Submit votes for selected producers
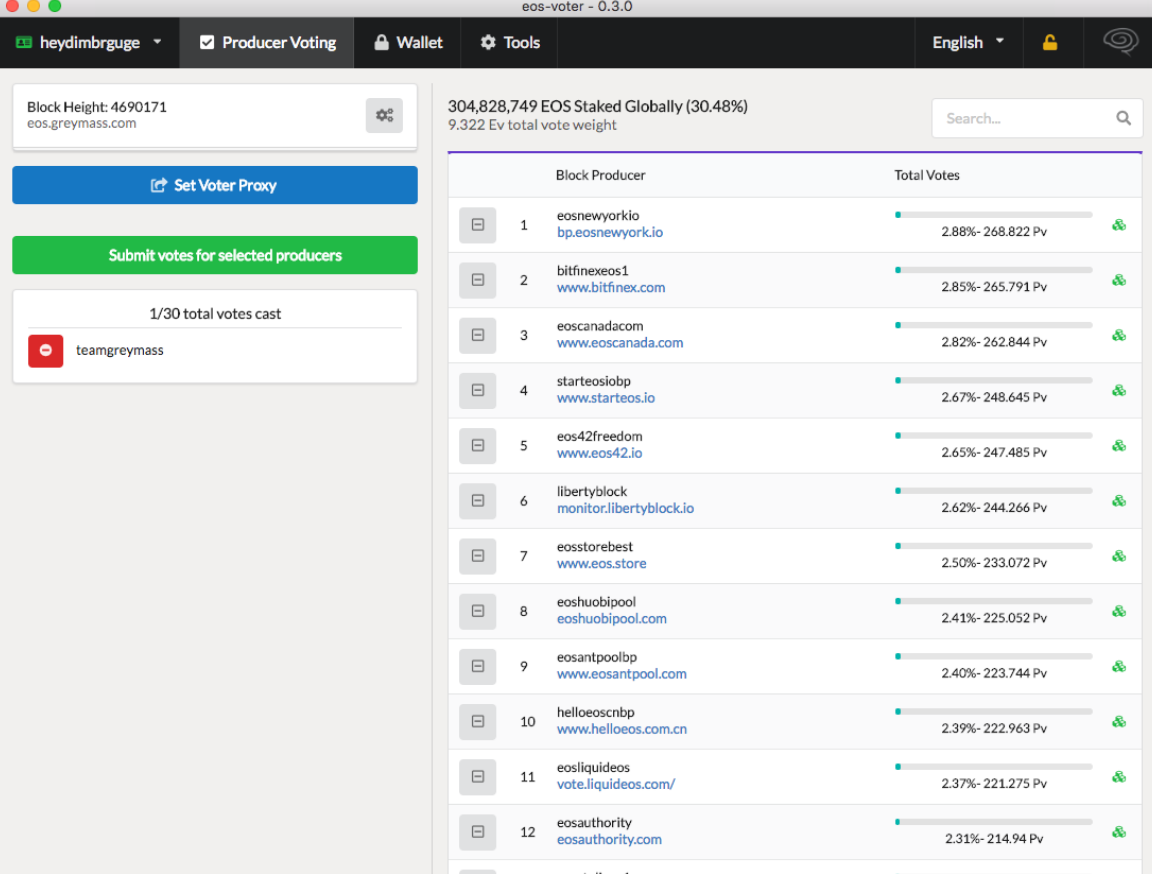 click(215, 255)
